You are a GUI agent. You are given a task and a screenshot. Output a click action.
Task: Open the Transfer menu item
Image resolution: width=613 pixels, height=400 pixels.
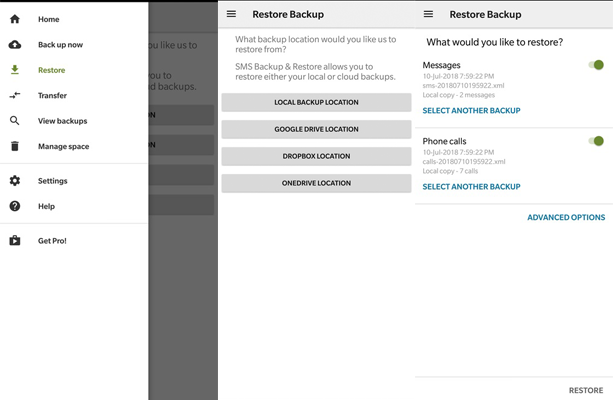(53, 96)
